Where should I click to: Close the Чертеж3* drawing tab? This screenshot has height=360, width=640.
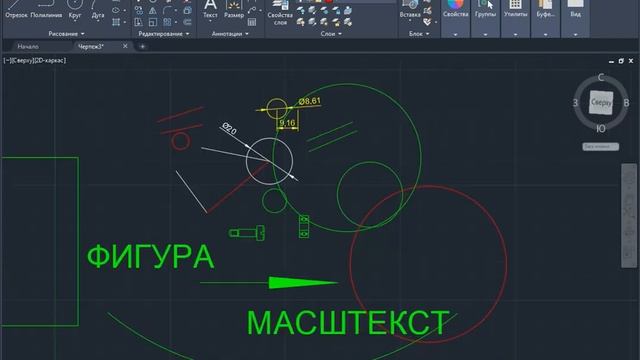pos(125,46)
